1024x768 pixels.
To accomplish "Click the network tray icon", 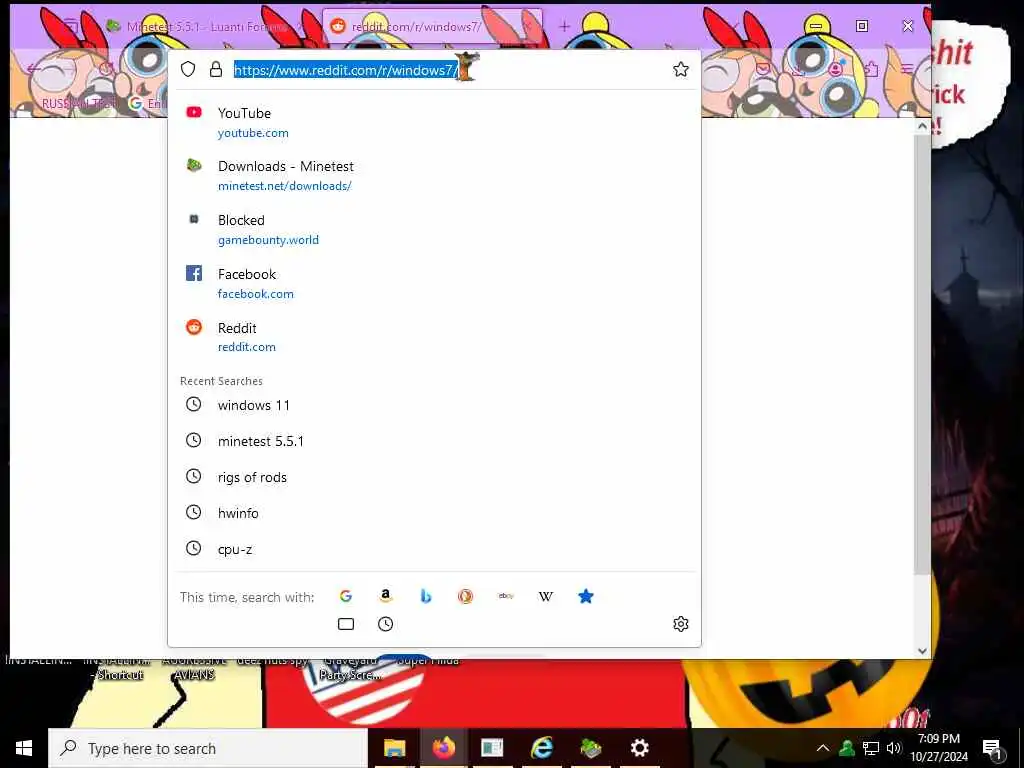I will point(871,748).
